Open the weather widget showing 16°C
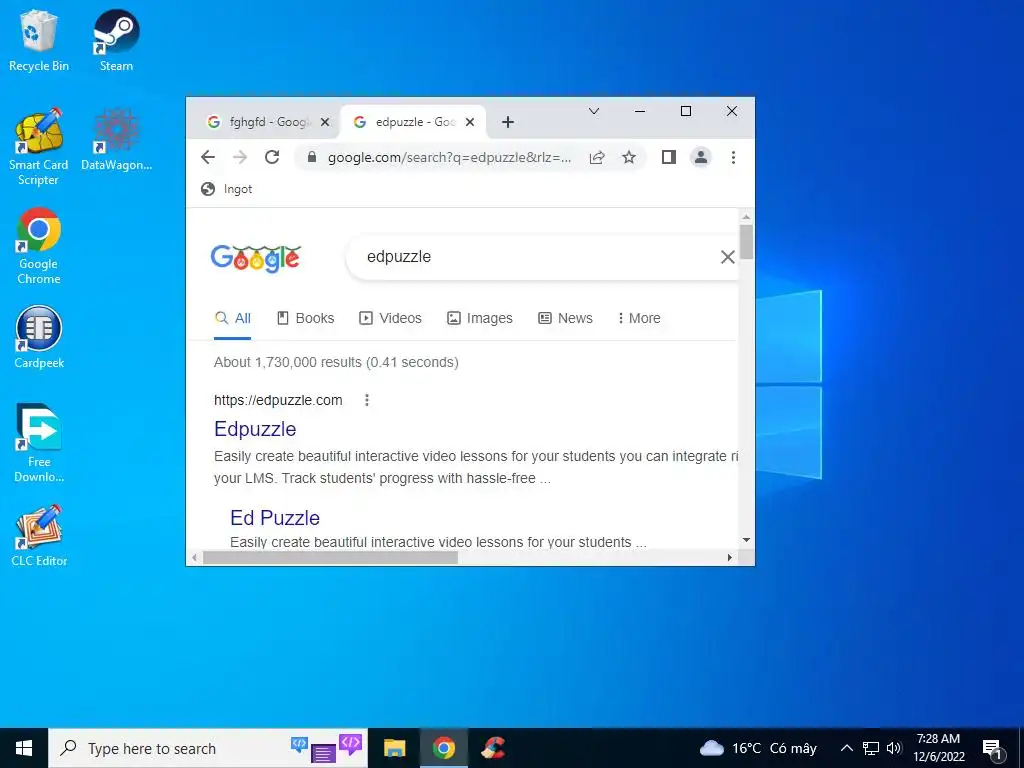The width and height of the screenshot is (1024, 768). pyautogui.click(x=758, y=748)
